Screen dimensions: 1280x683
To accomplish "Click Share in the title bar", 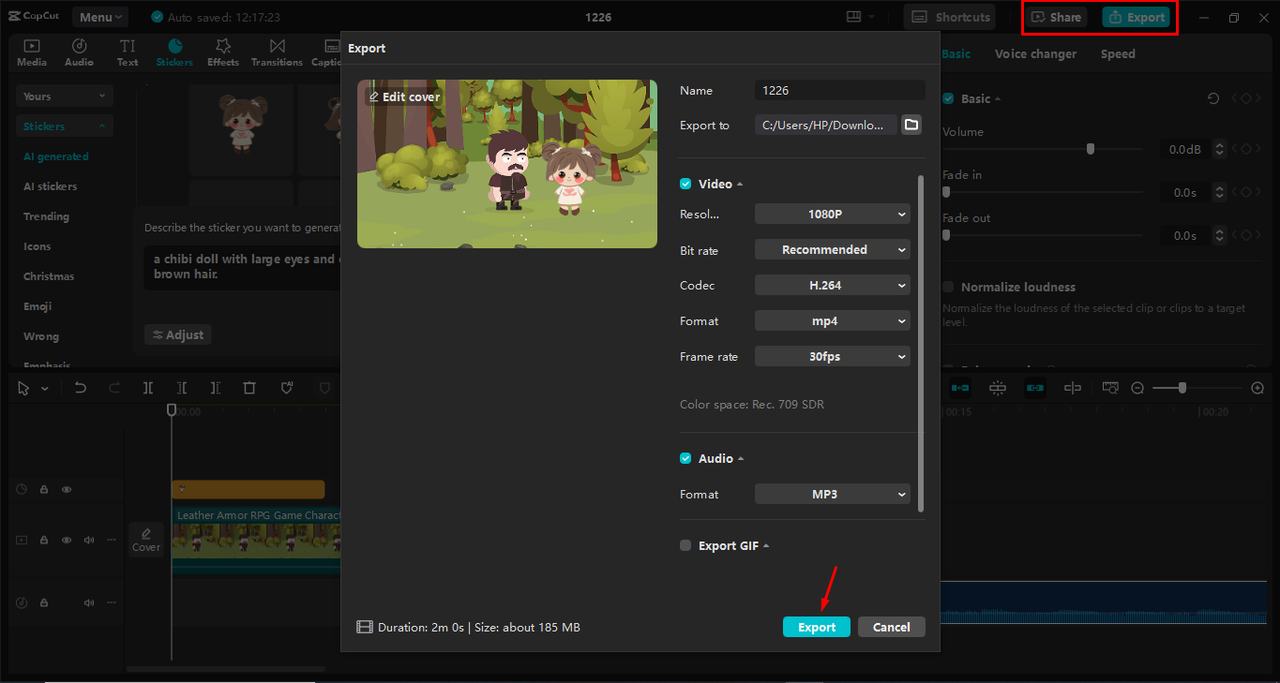I will [1056, 17].
